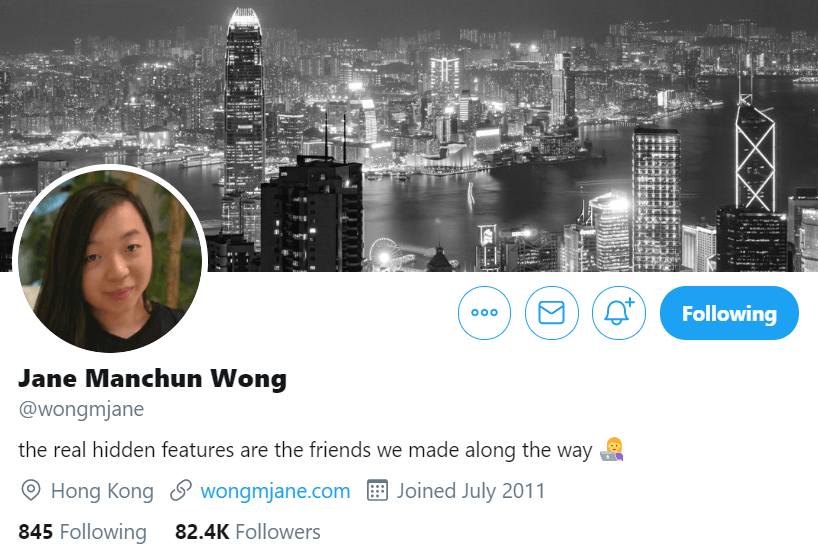Click the technologist emoji in the bio
This screenshot has height=554, width=818.
(x=611, y=449)
